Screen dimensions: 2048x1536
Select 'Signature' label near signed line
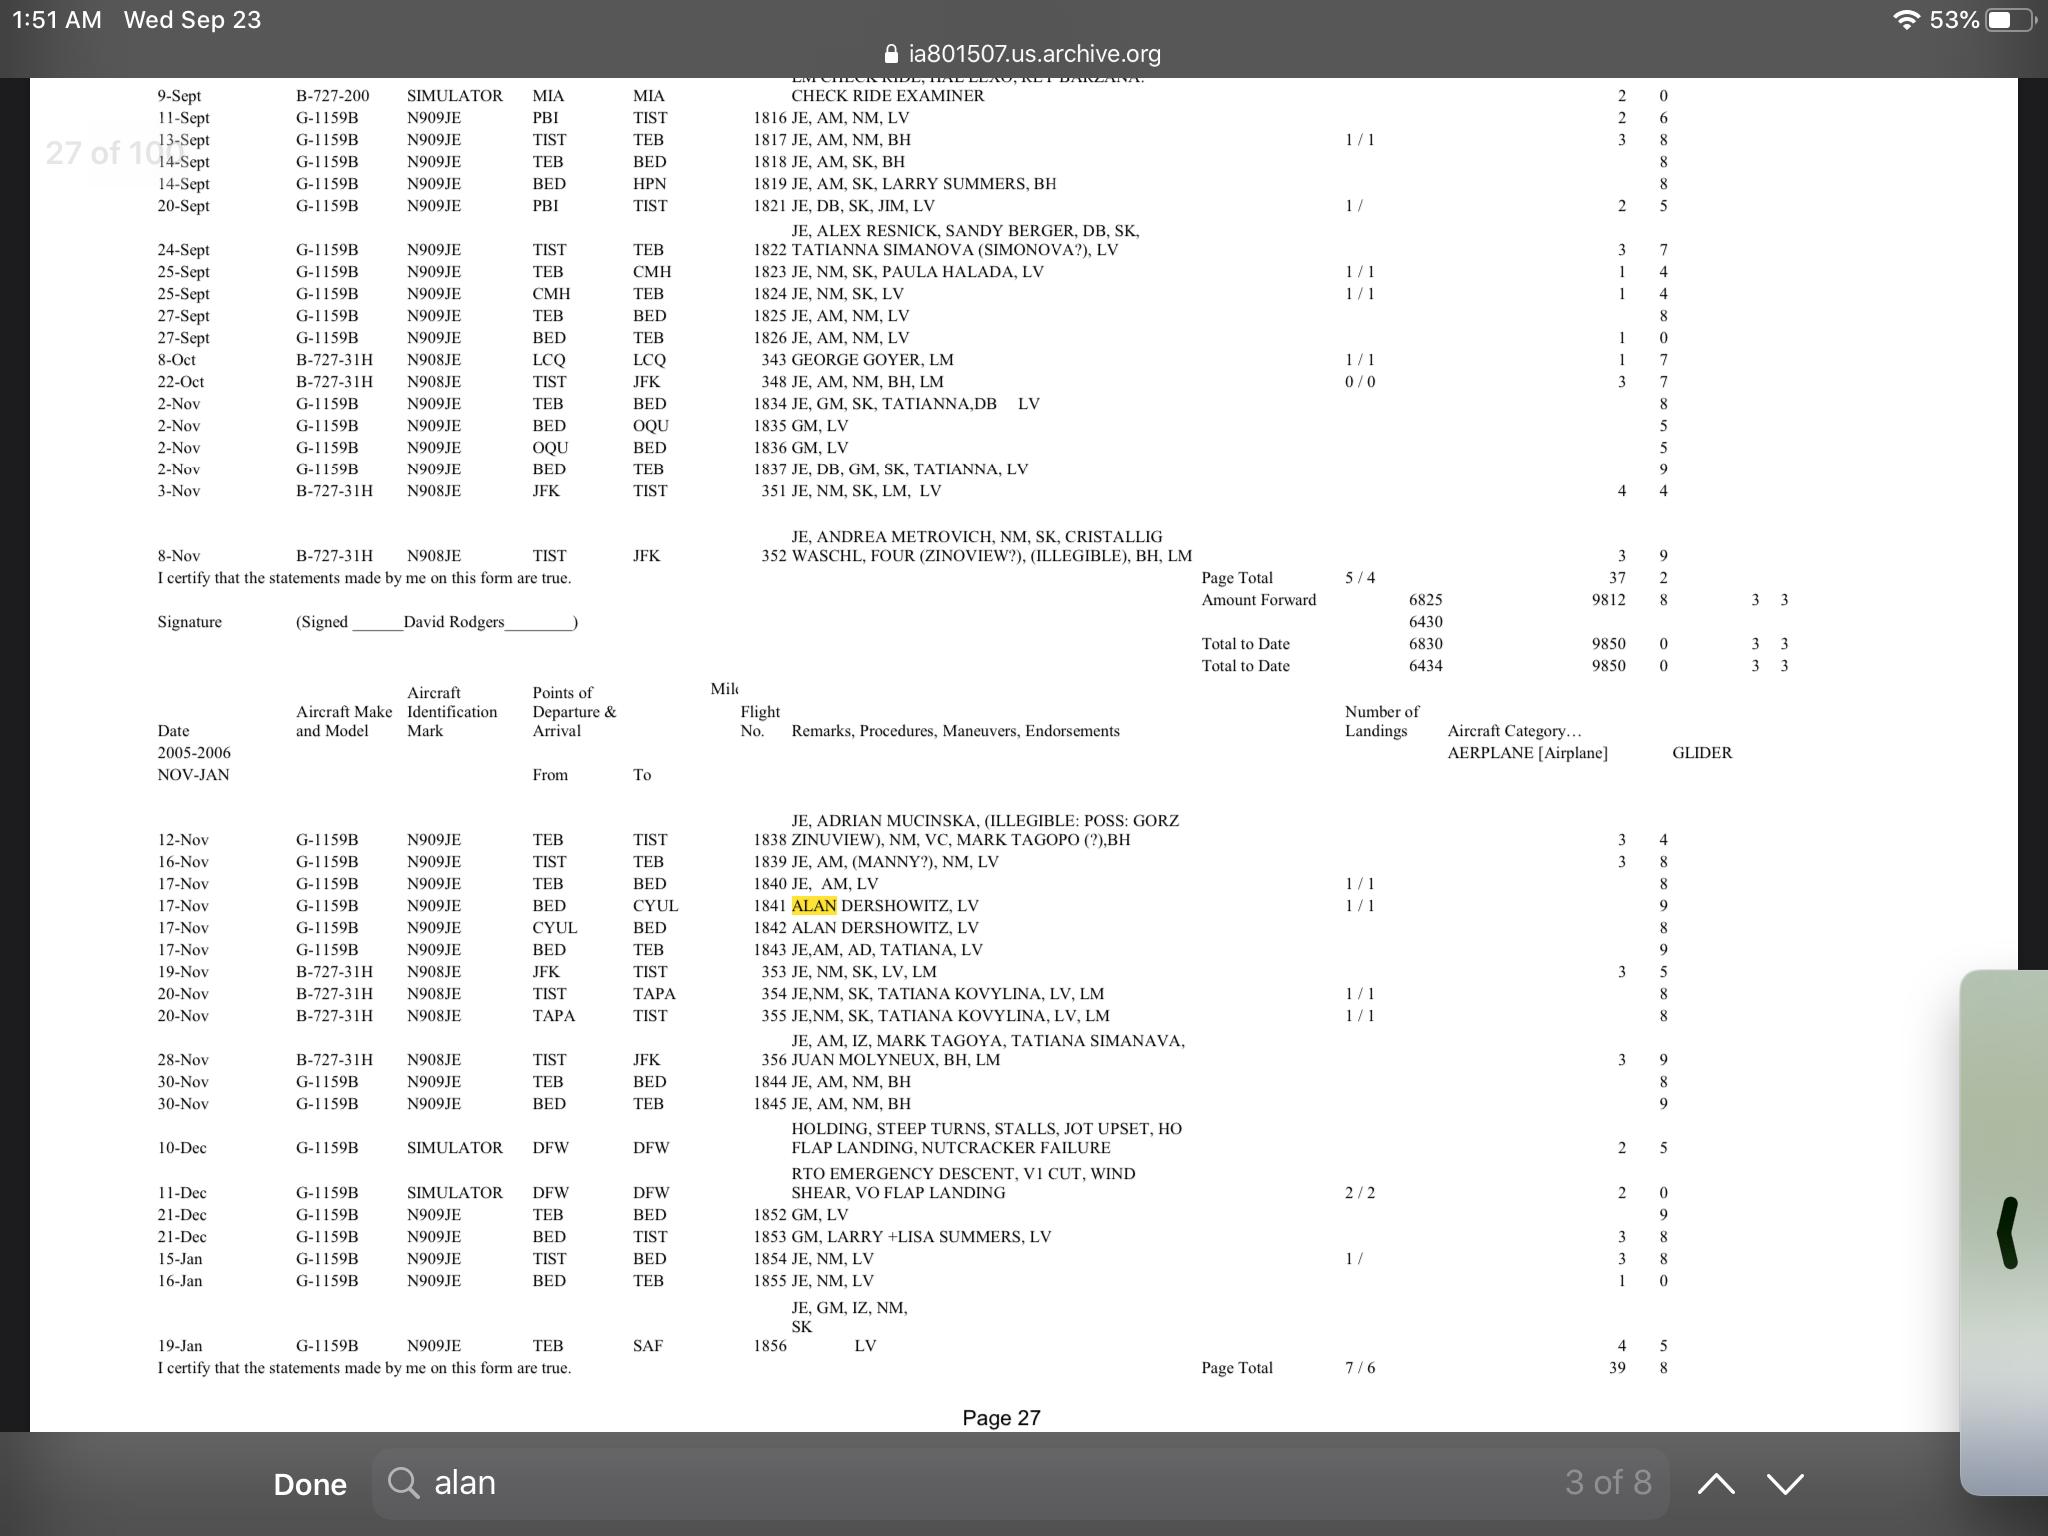tap(189, 622)
